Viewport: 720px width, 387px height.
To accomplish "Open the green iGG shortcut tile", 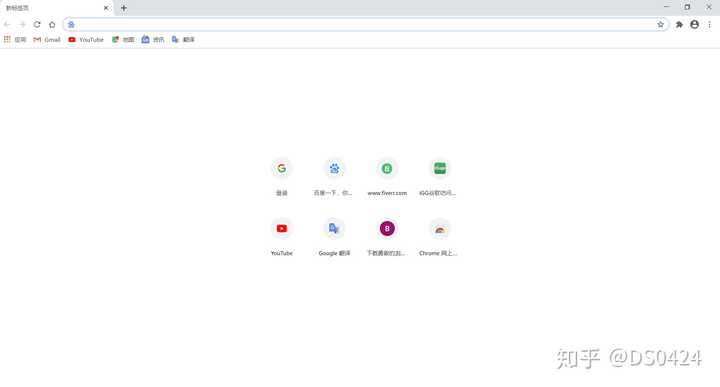I will [439, 177].
